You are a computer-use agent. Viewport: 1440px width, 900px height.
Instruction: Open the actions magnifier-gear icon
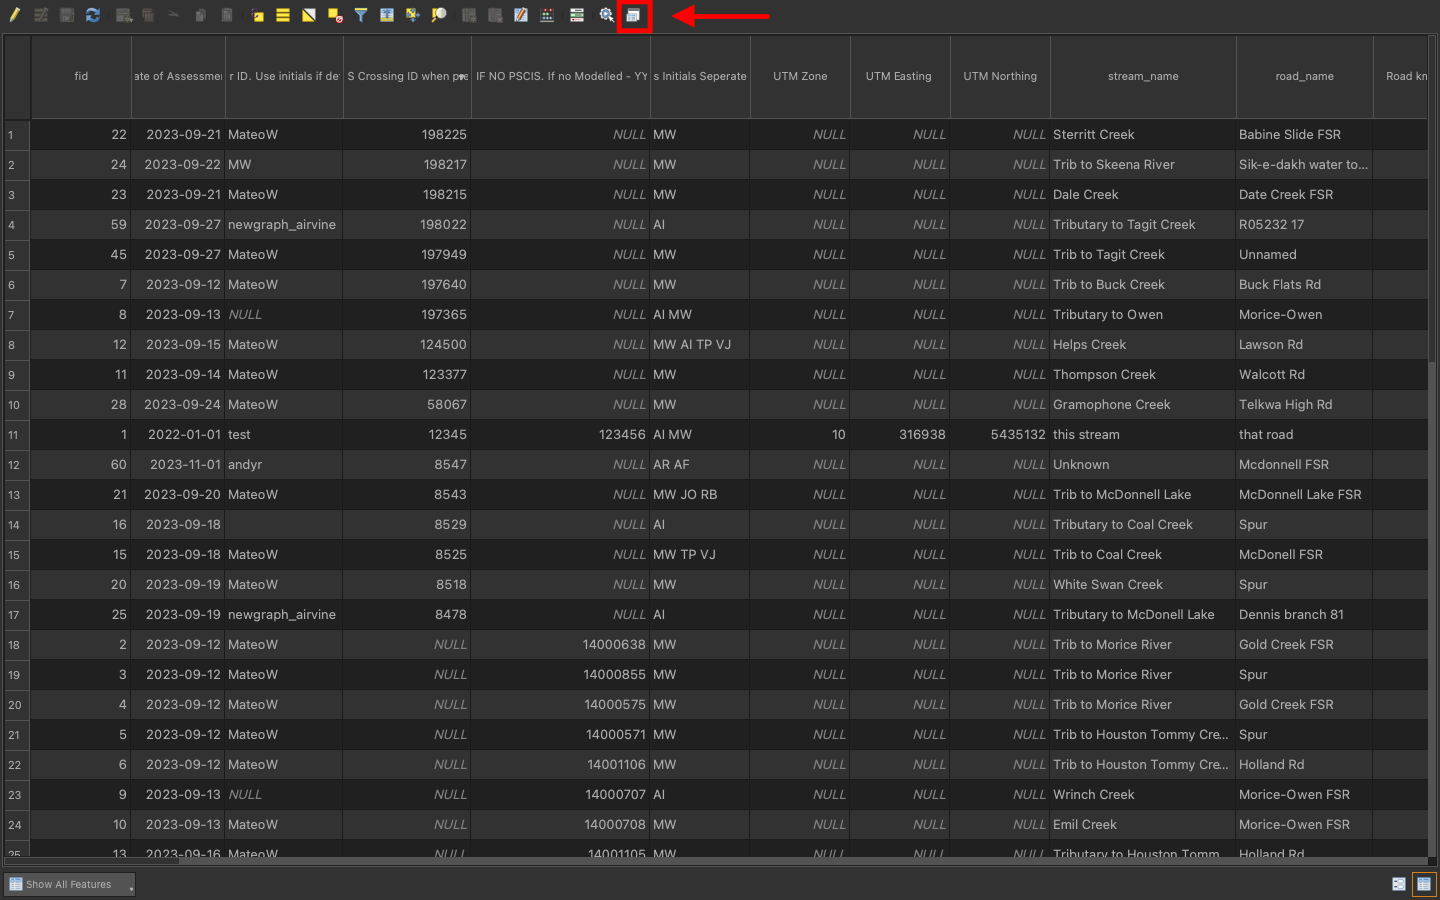click(607, 15)
